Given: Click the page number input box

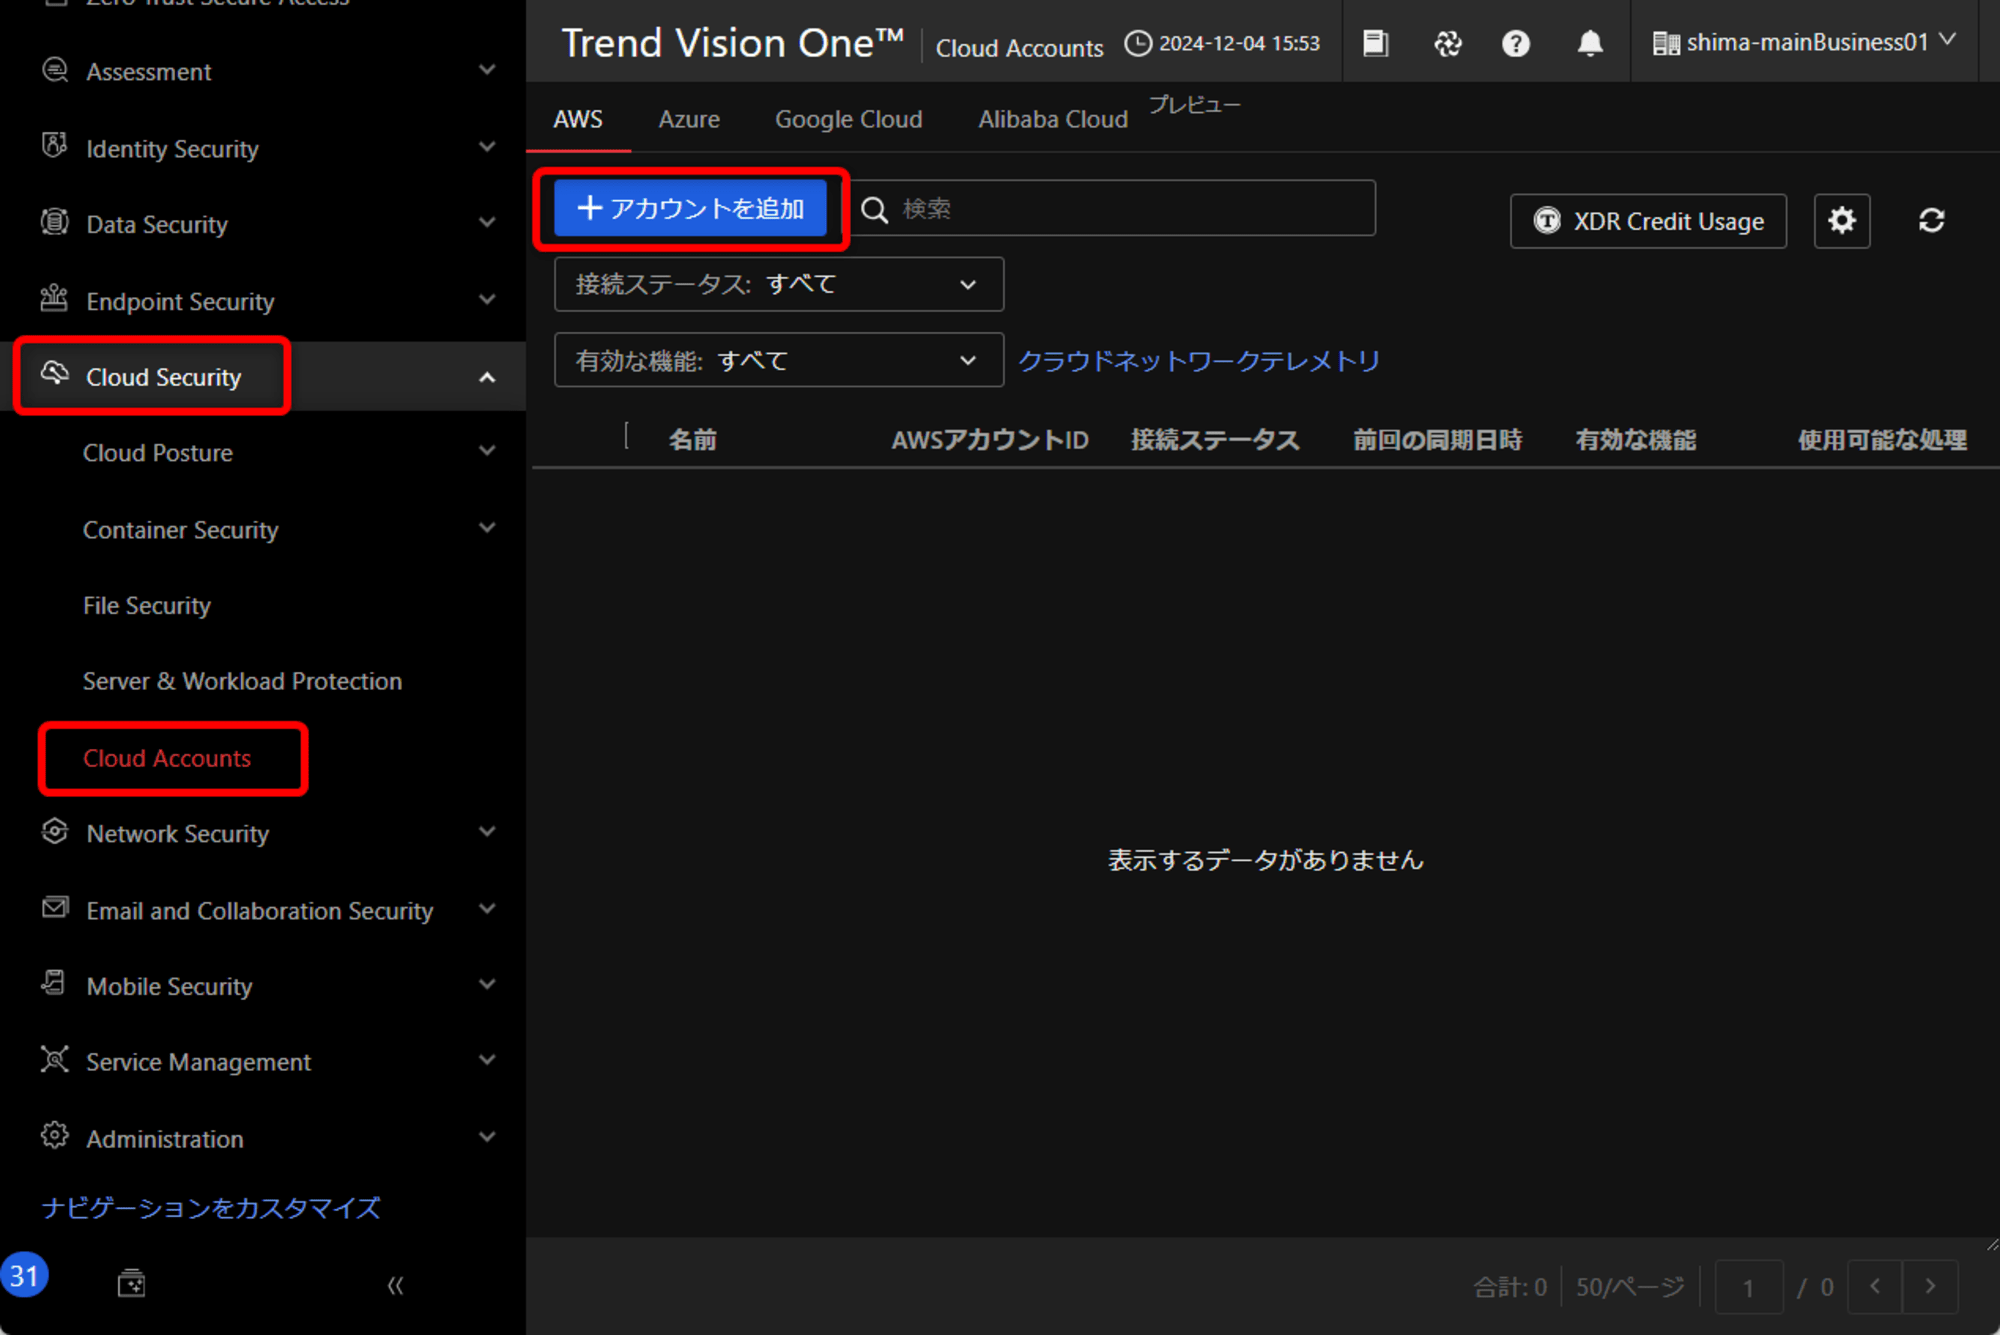Looking at the screenshot, I should click(1749, 1287).
